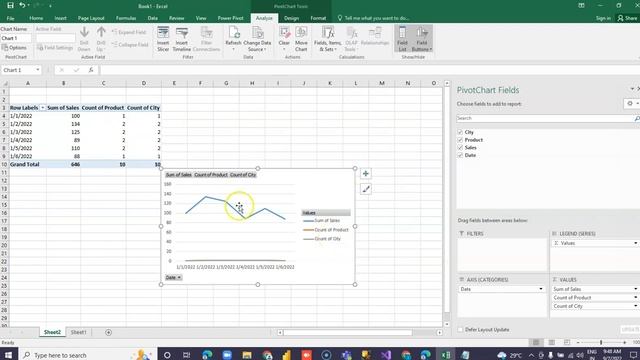Image resolution: width=640 pixels, height=360 pixels.
Task: Click the Count of Product chart field button
Action: click(211, 175)
